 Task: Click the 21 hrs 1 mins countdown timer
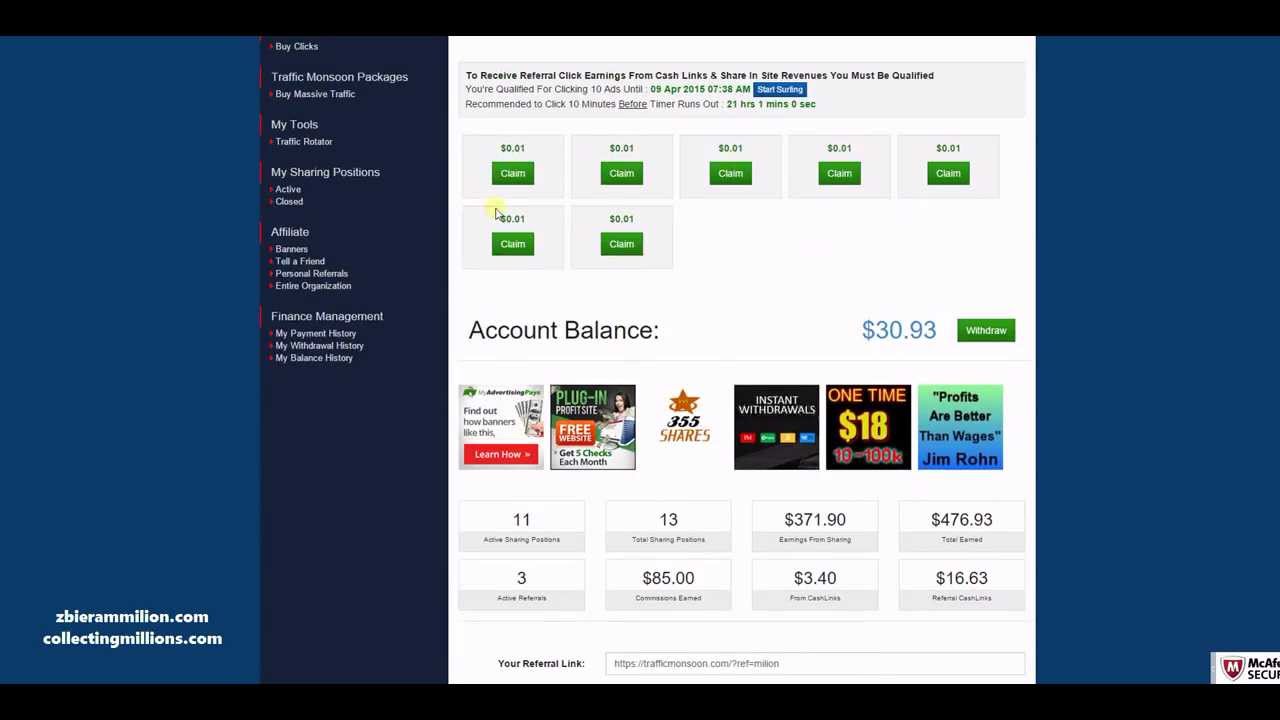(x=771, y=104)
